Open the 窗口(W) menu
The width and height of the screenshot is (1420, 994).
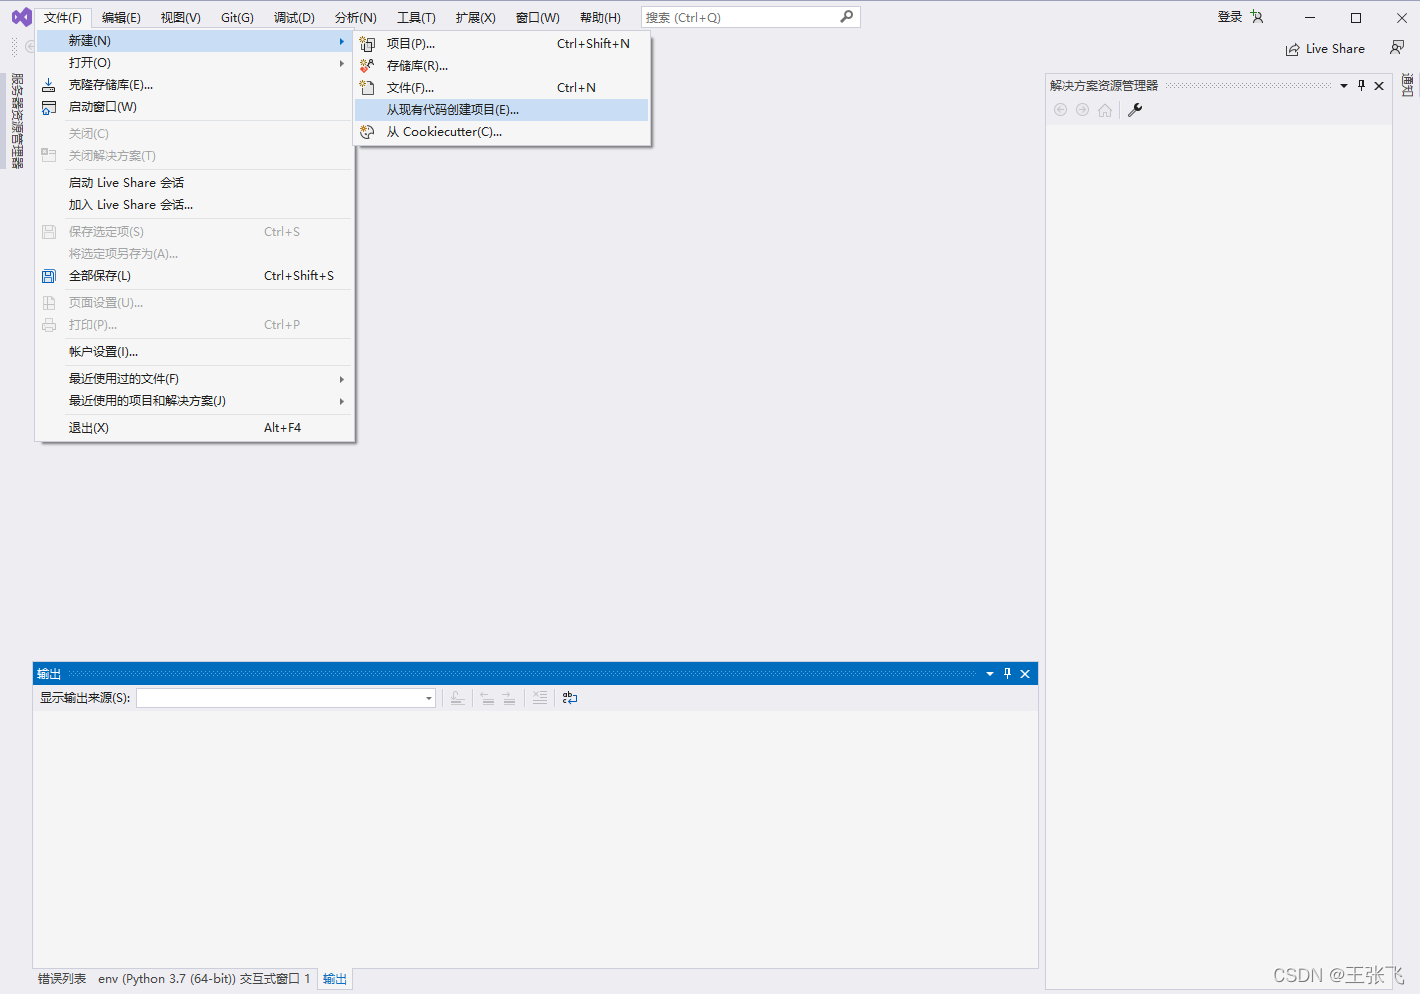(537, 18)
